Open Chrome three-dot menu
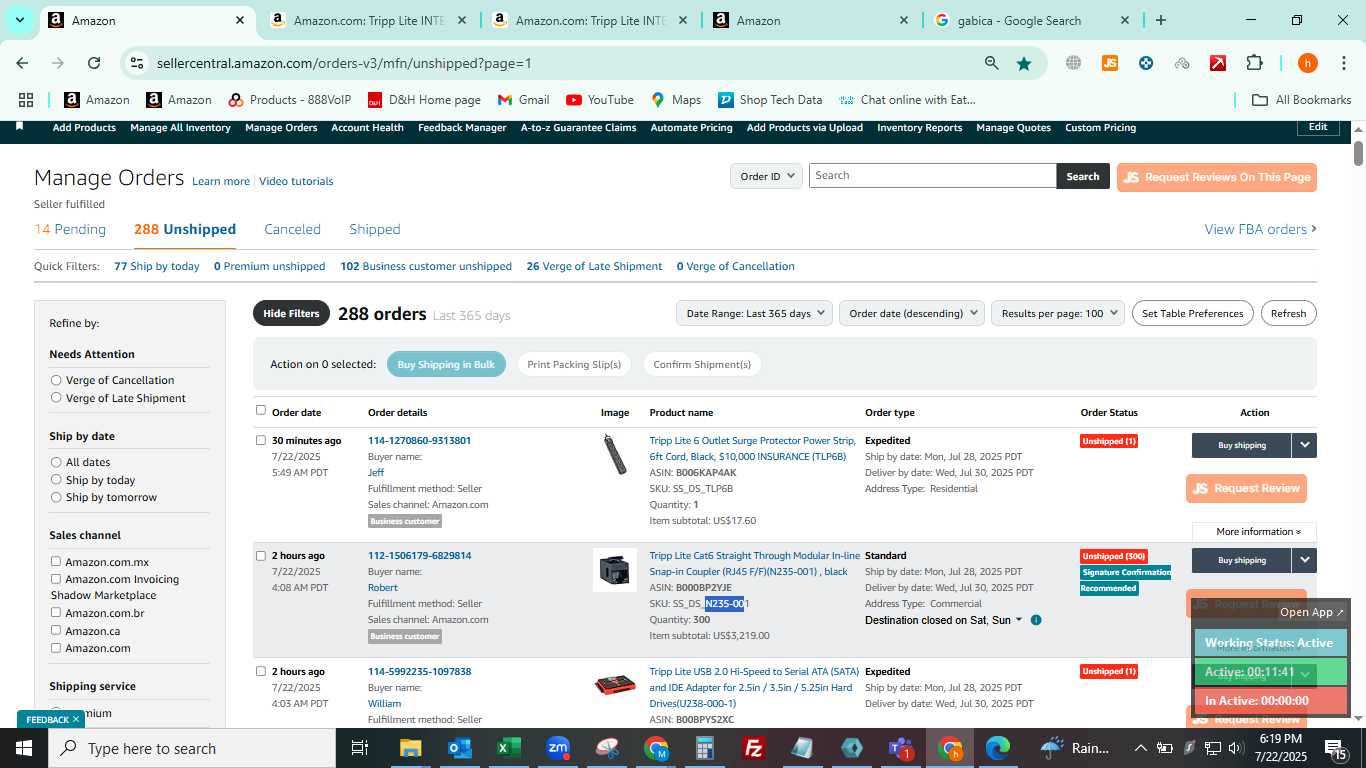1366x768 pixels. tap(1343, 63)
